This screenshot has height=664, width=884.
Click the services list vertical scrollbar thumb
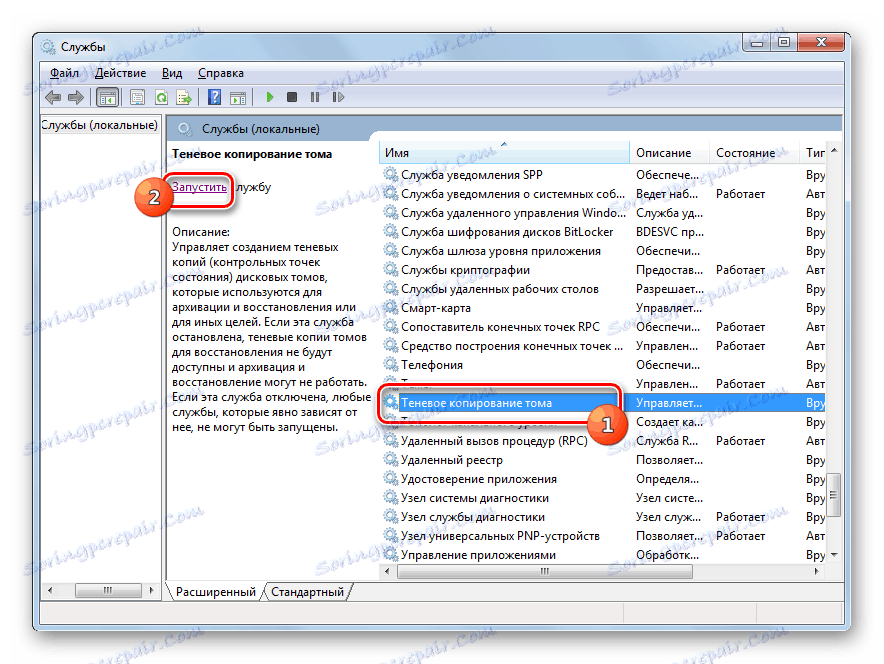[834, 495]
